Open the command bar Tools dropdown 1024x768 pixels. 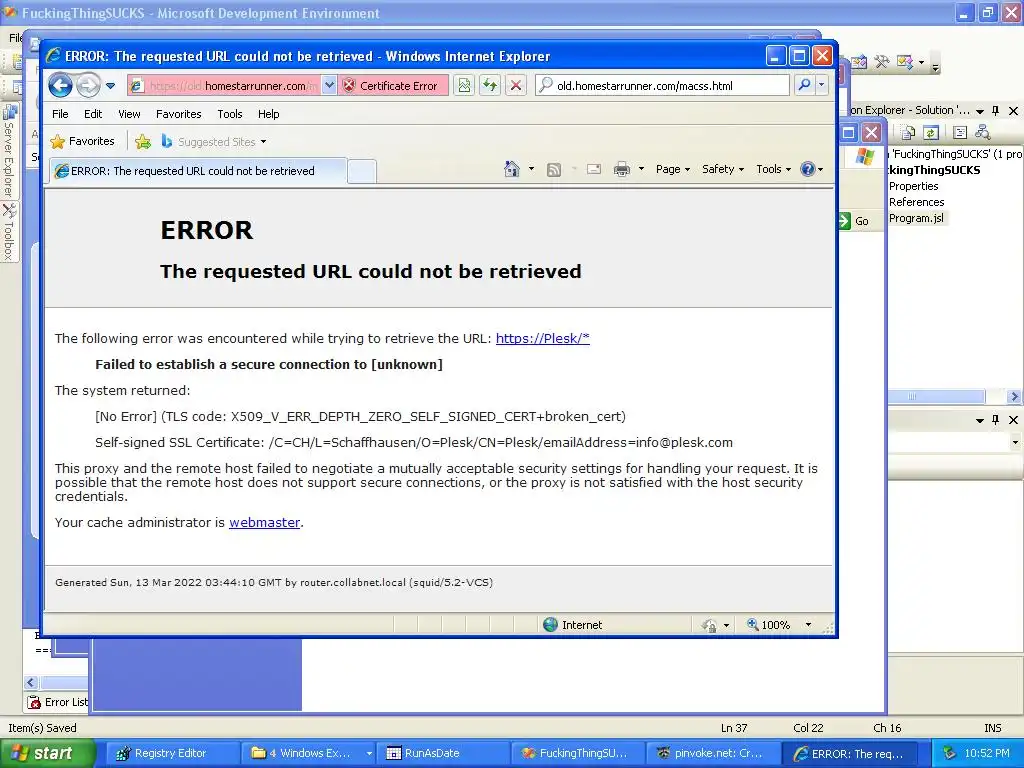tap(773, 169)
